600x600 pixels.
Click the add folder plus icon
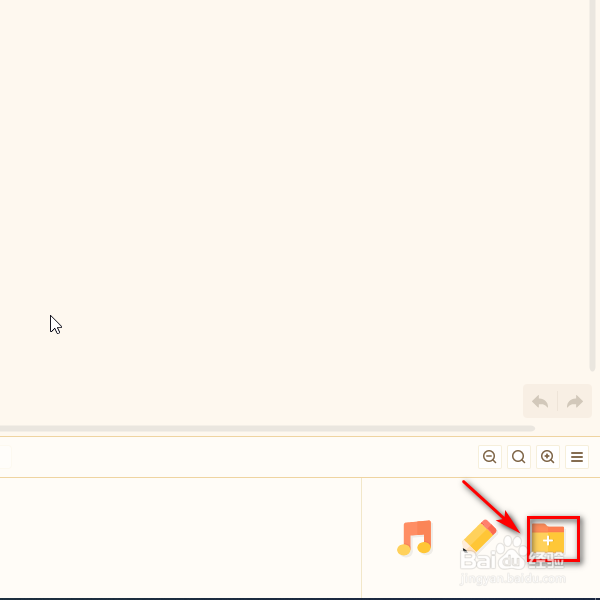[x=548, y=540]
